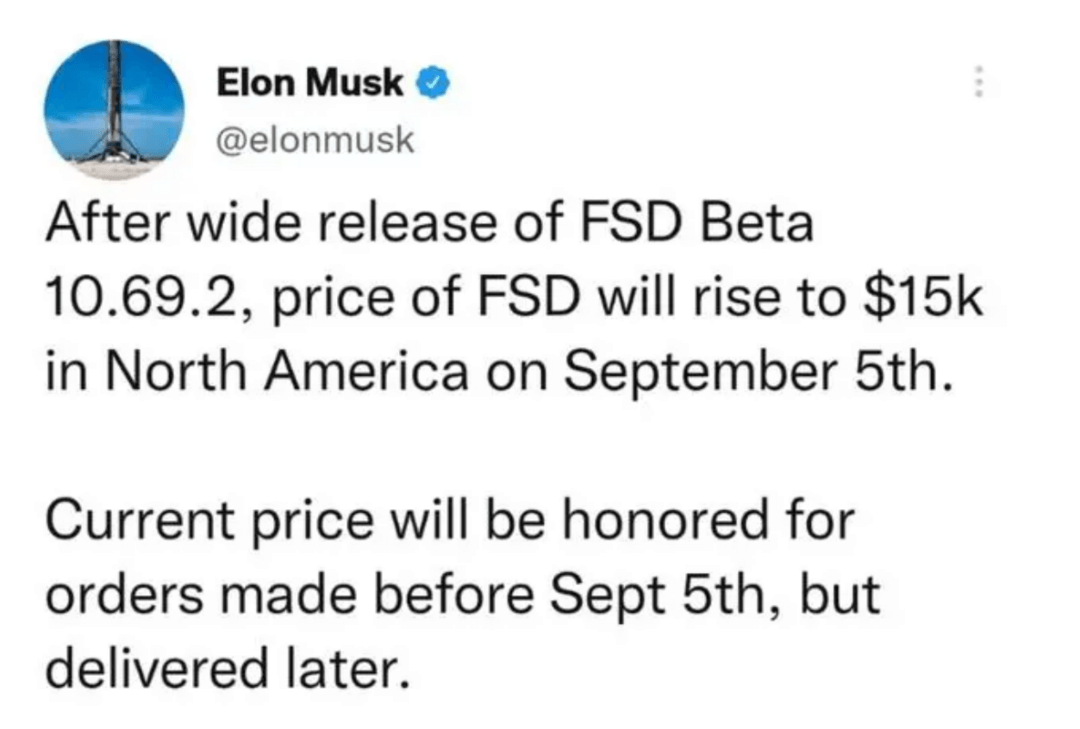Click the words "delivered later."

tap(228, 668)
